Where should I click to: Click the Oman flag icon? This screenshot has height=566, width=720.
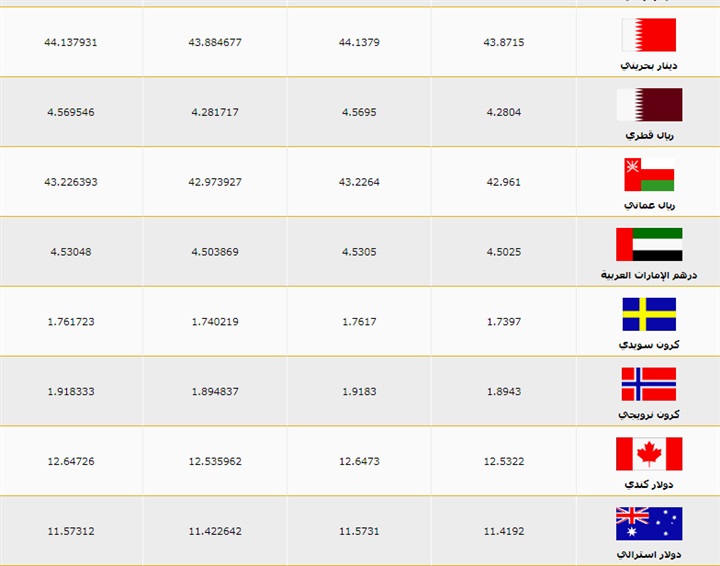[x=649, y=174]
